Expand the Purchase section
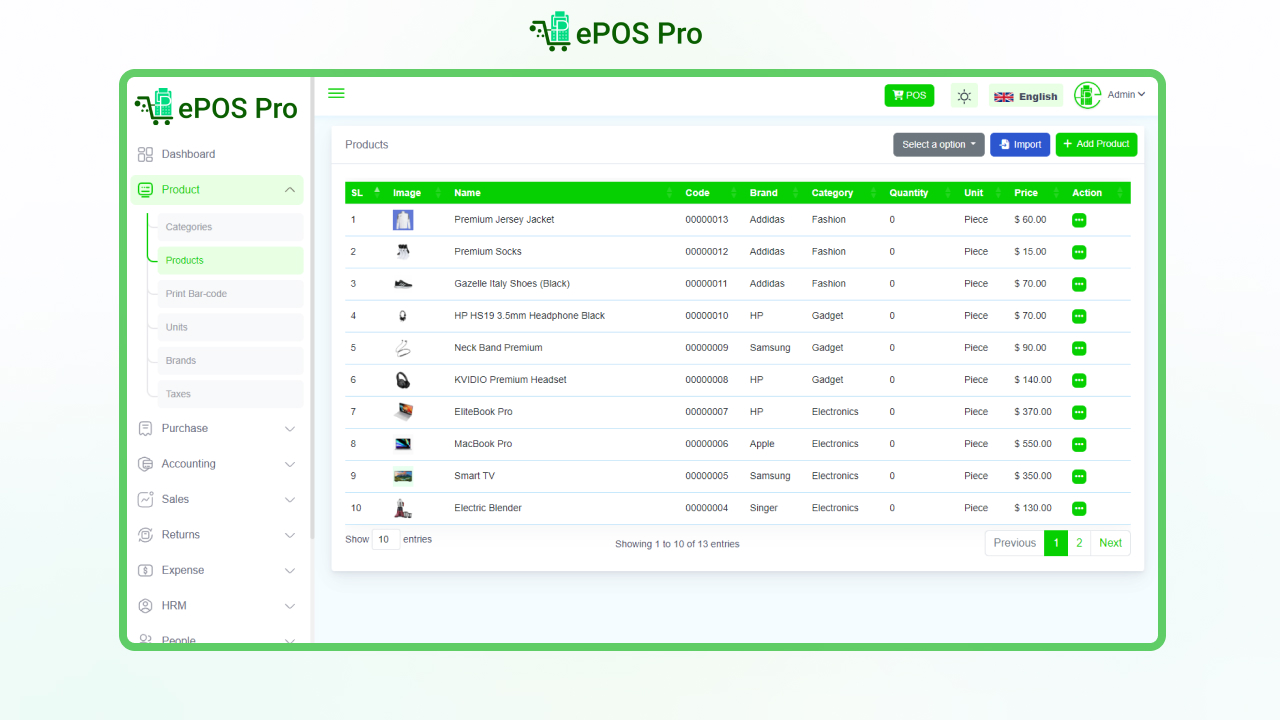The width and height of the screenshot is (1280, 720). (185, 428)
